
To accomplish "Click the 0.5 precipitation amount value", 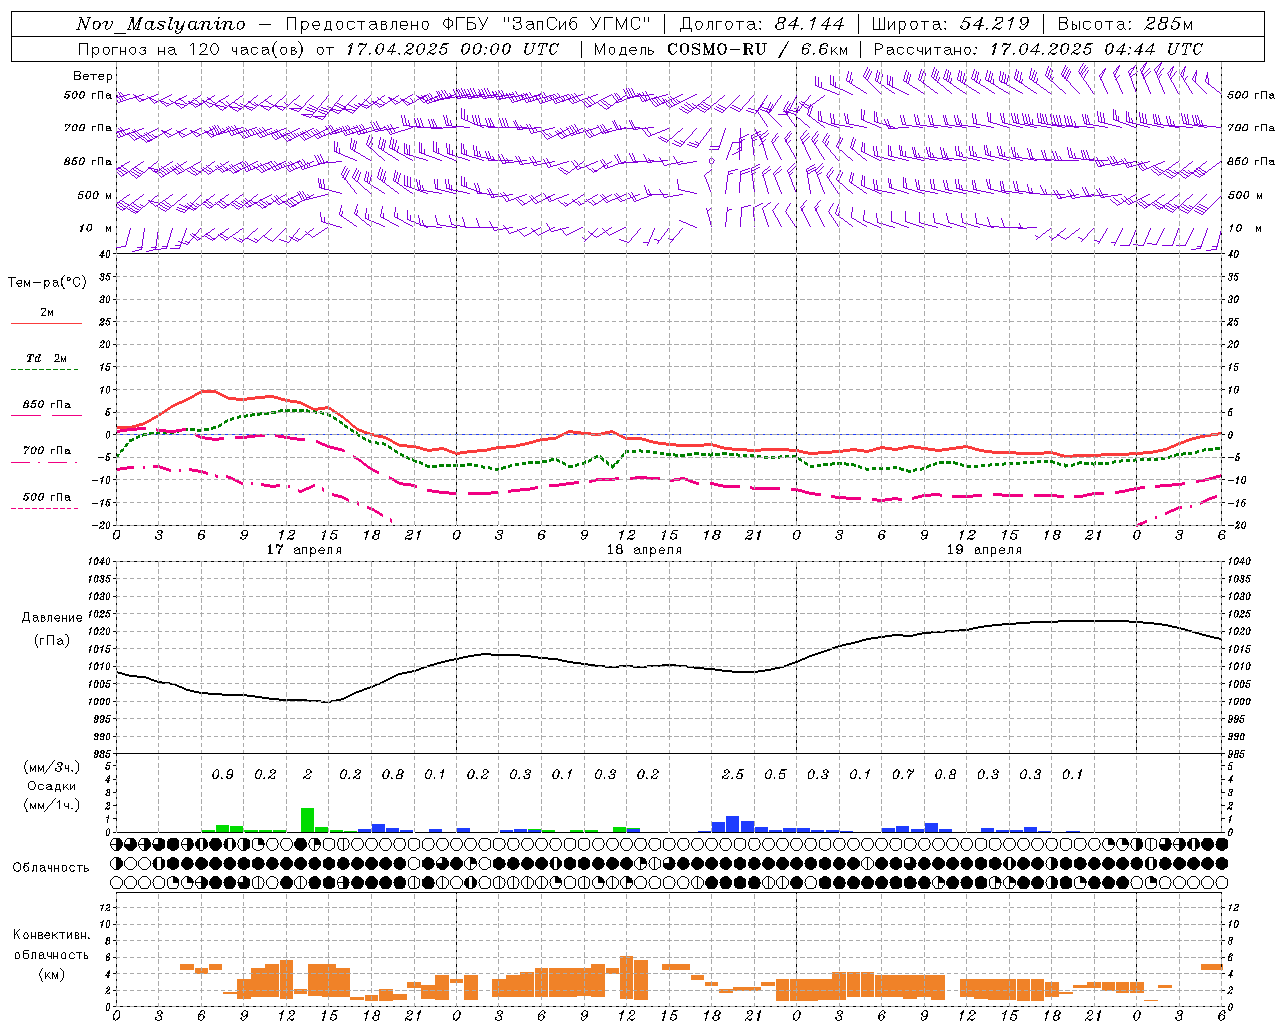I will click(x=775, y=775).
